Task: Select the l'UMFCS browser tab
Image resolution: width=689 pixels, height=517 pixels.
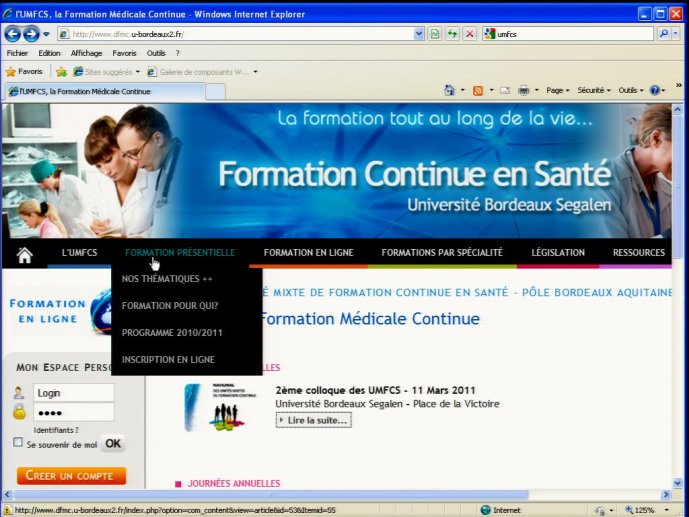Action: coord(105,91)
